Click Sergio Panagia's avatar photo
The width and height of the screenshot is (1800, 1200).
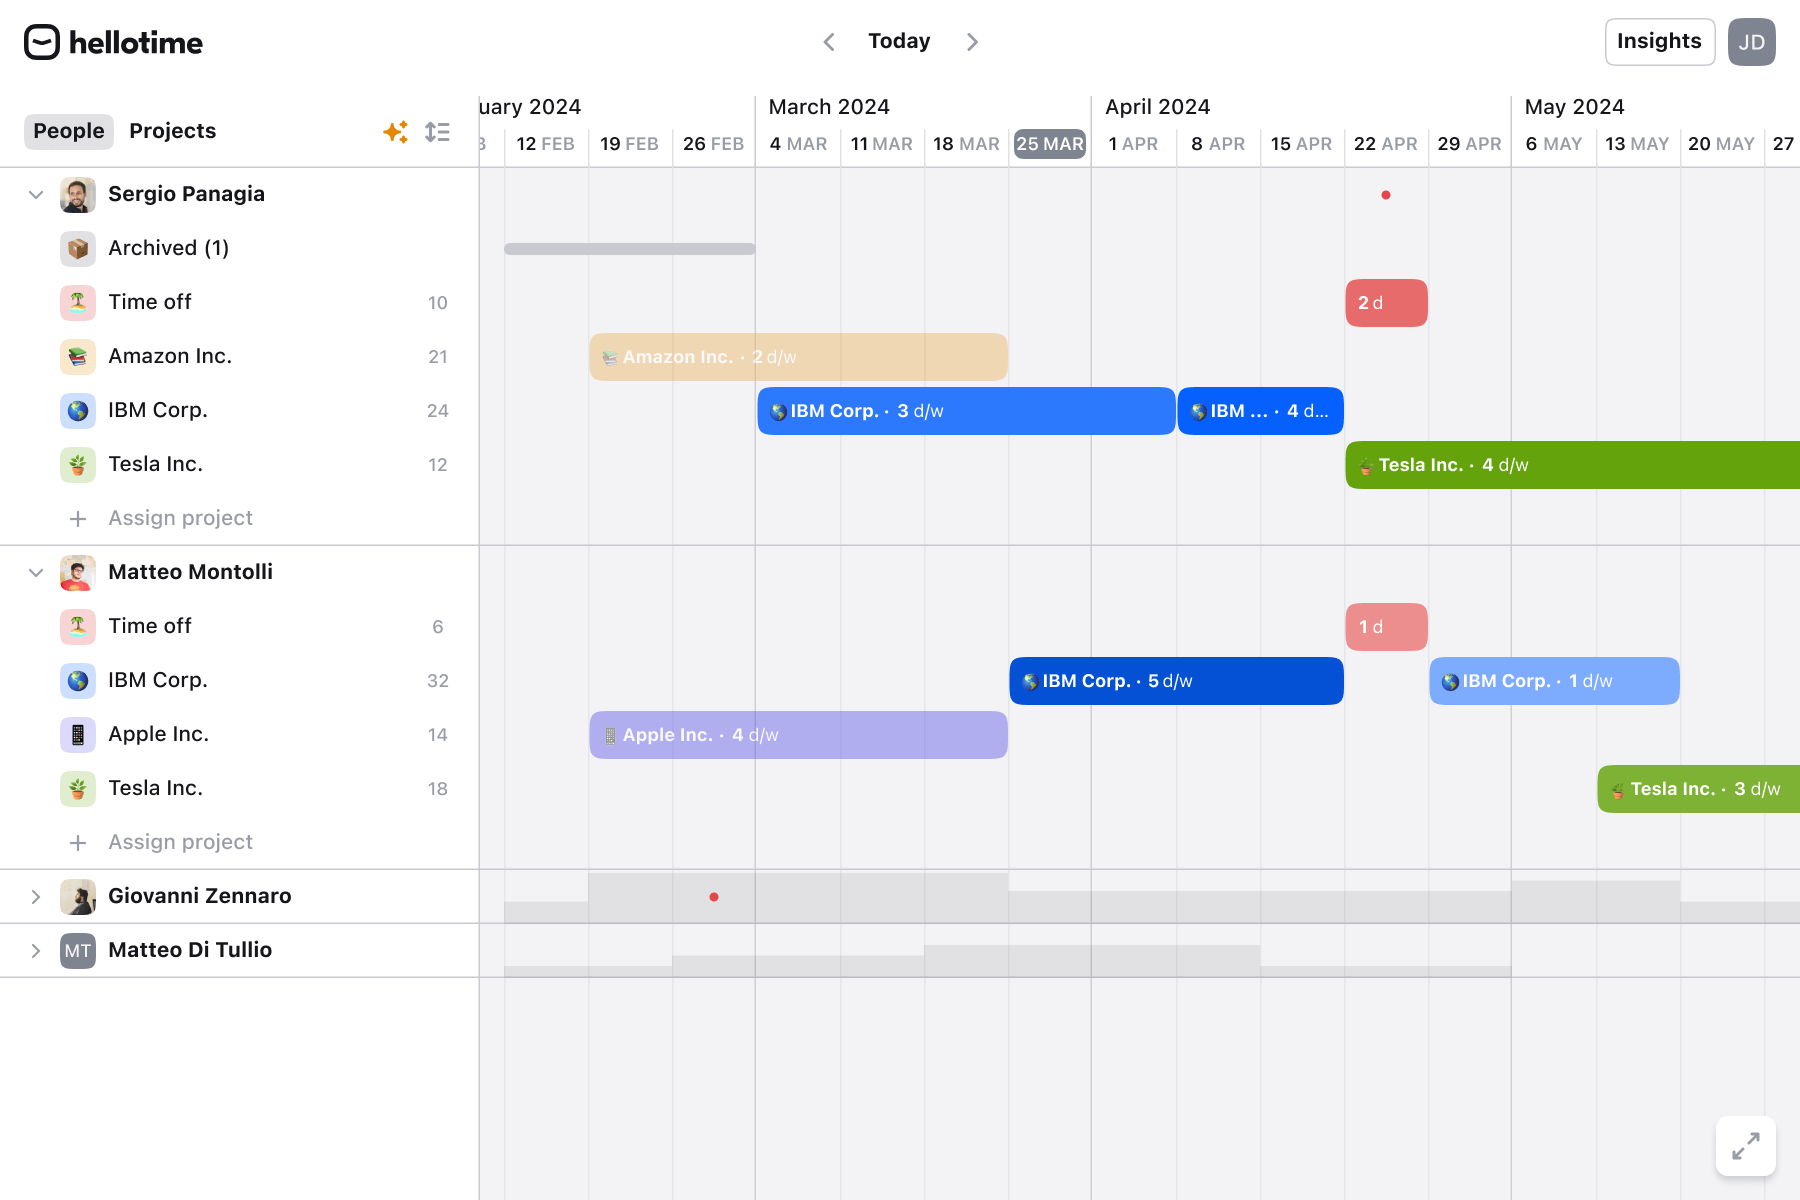pos(78,194)
